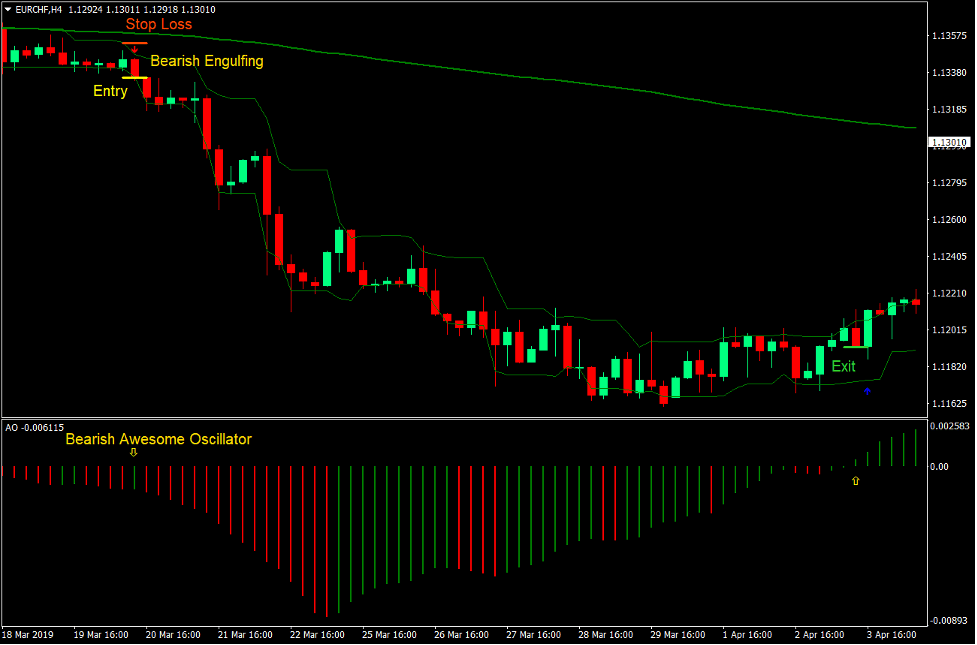977x645 pixels.
Task: Select the Bearish Awesome Oscillator arrow marker
Action: click(x=133, y=452)
